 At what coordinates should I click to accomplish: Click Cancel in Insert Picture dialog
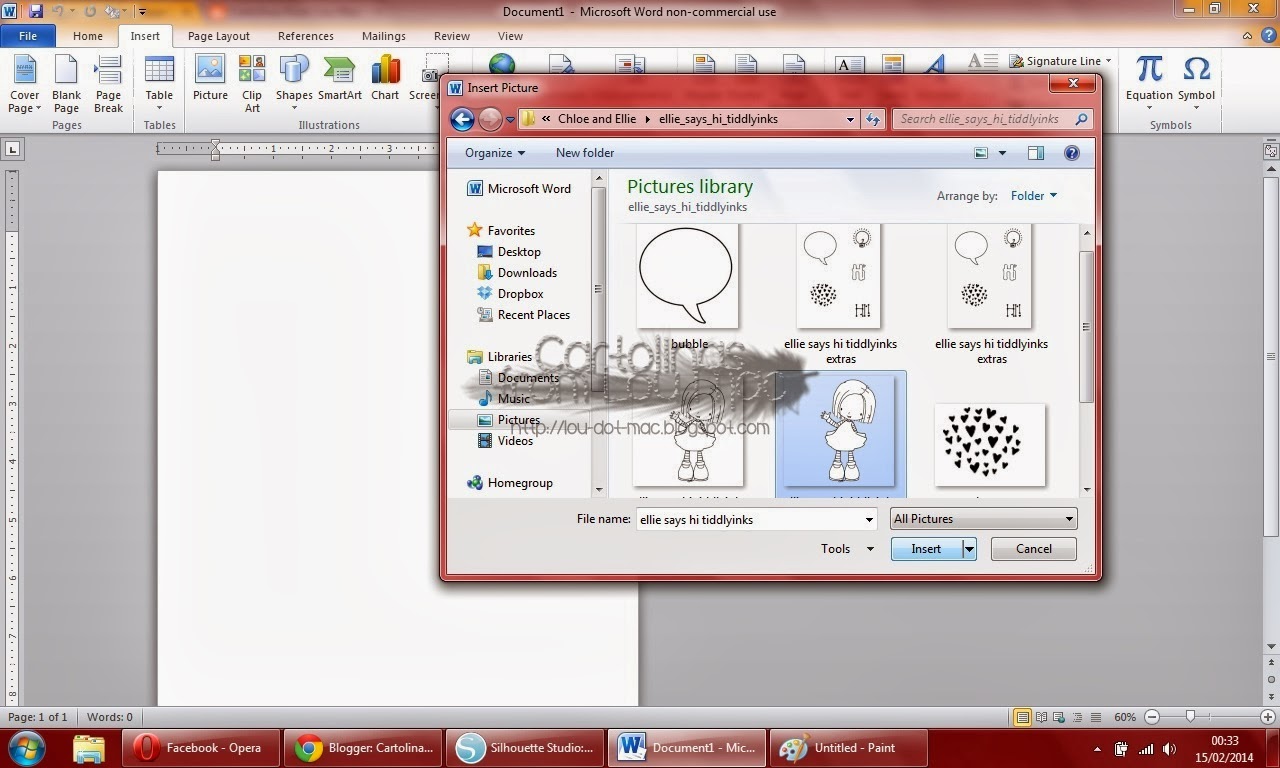[x=1034, y=549]
